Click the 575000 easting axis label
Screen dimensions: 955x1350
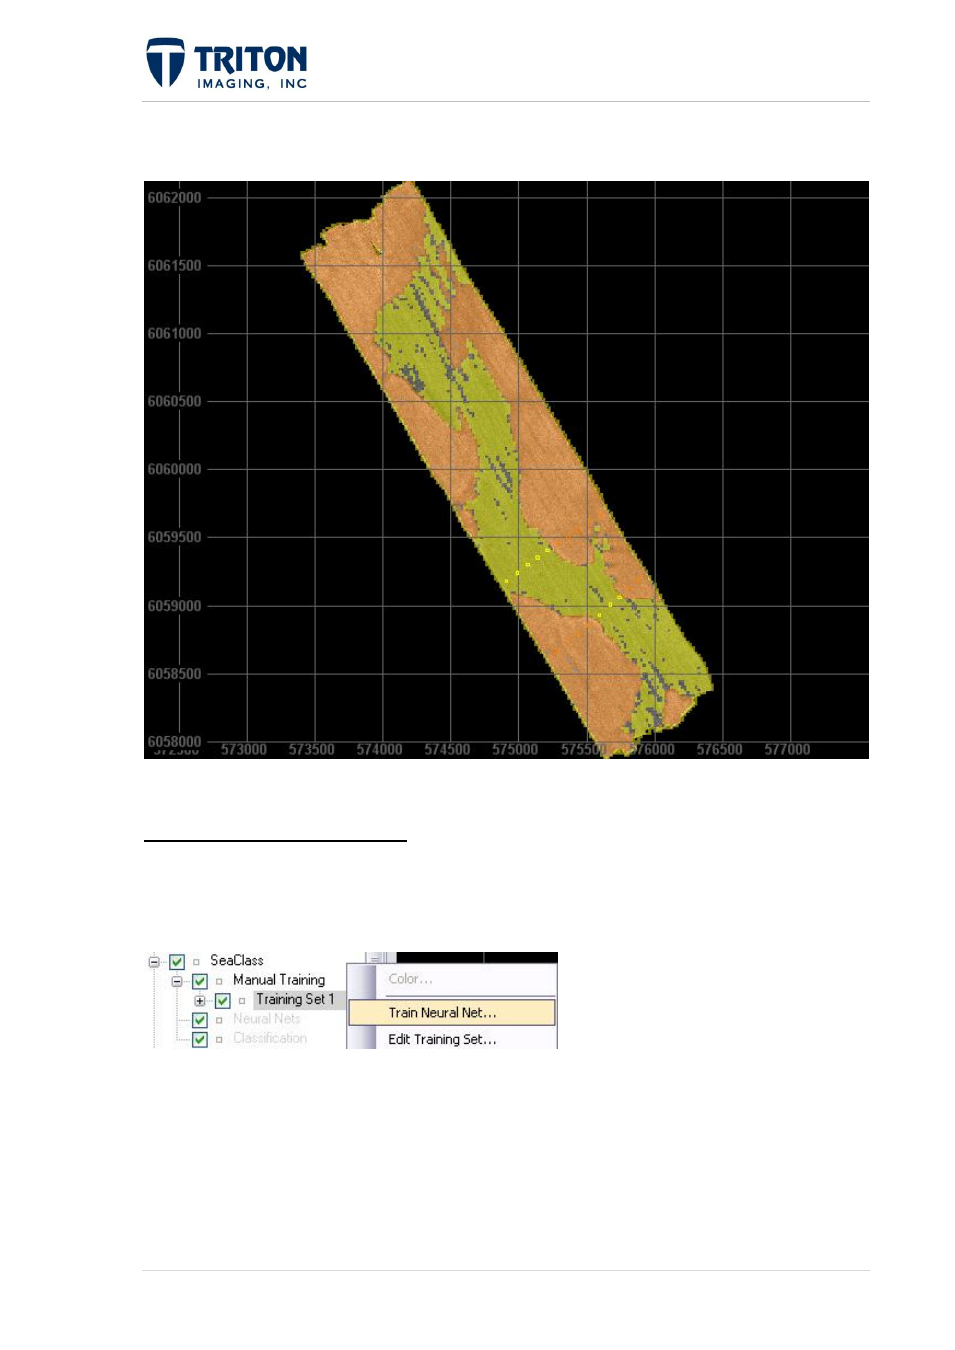pyautogui.click(x=515, y=750)
